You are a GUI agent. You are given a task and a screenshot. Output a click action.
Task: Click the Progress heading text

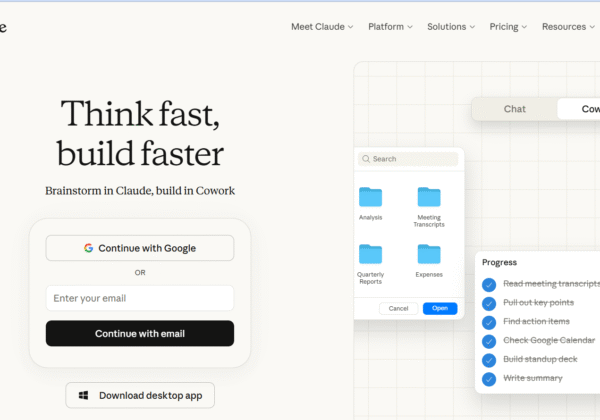499,262
